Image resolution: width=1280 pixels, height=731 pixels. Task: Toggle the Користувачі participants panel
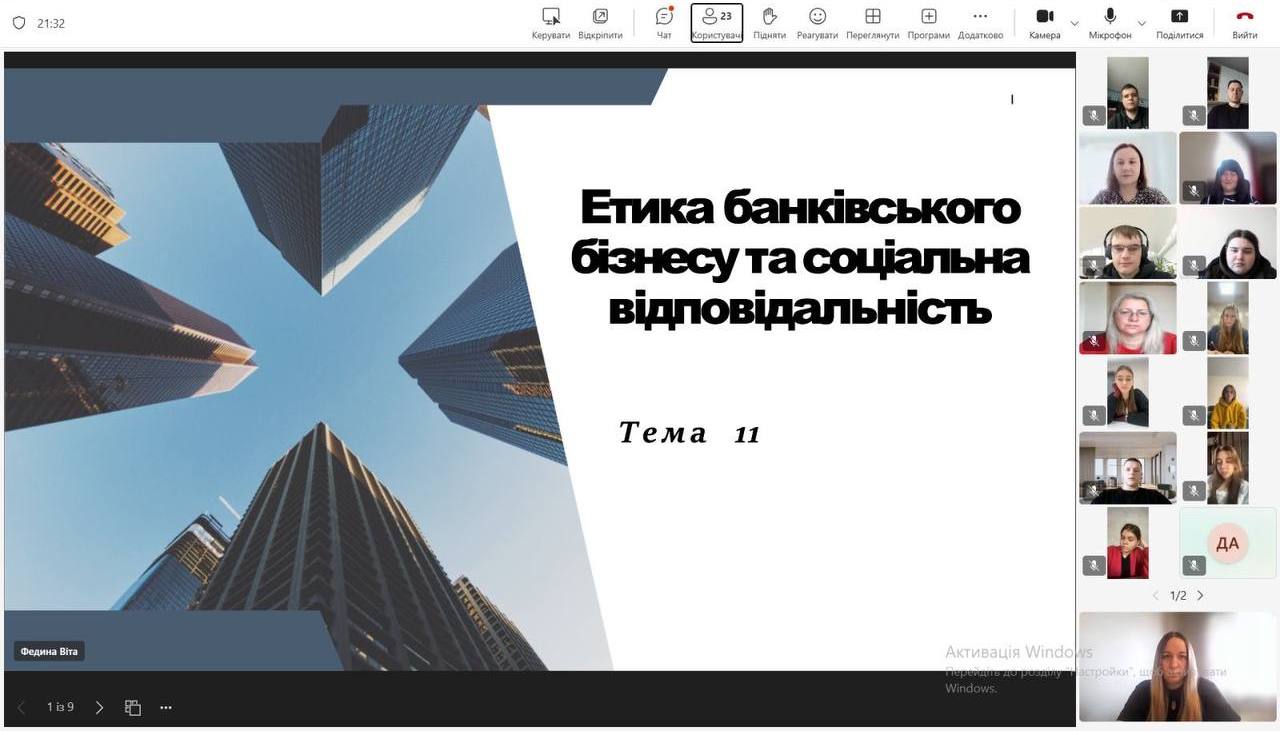point(716,22)
